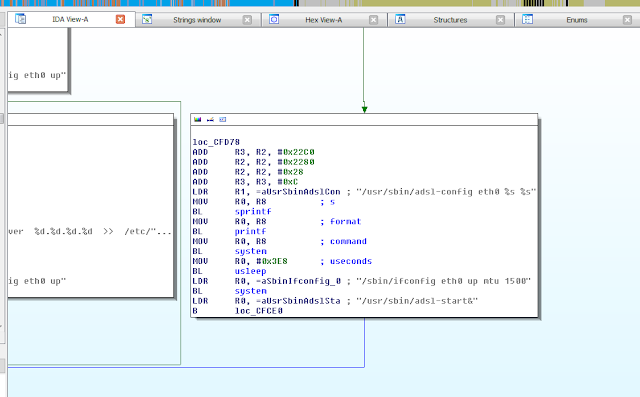Click node group icon in loc_CFD78 header
The image size is (640, 397).
click(x=222, y=120)
